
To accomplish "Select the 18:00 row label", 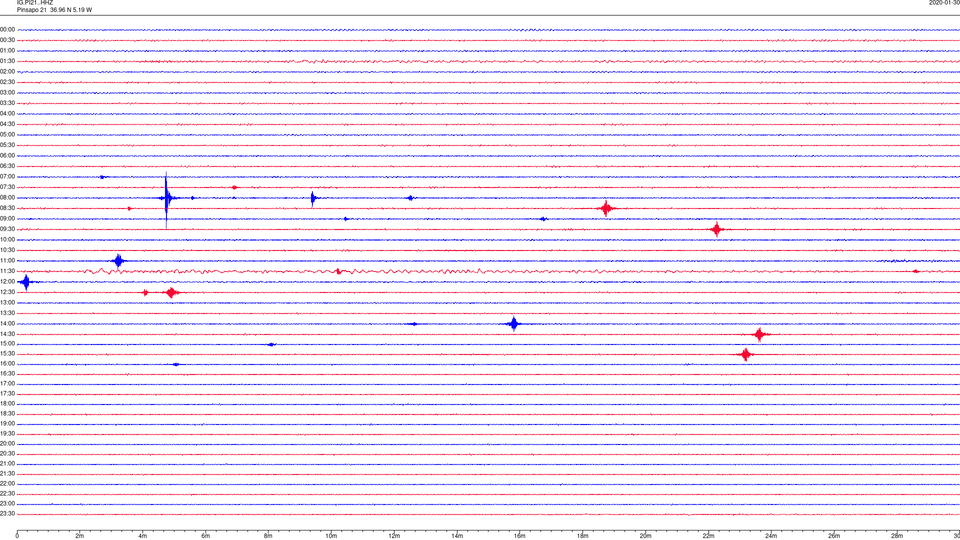I will coord(7,404).
